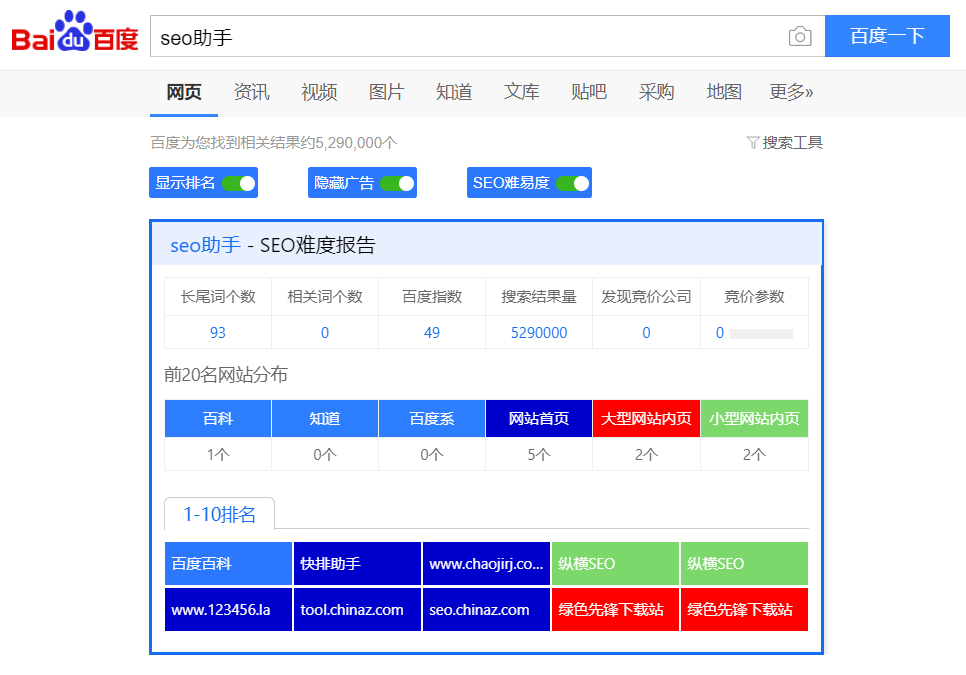
Task: Click the search tools funnel icon
Action: click(x=752, y=143)
